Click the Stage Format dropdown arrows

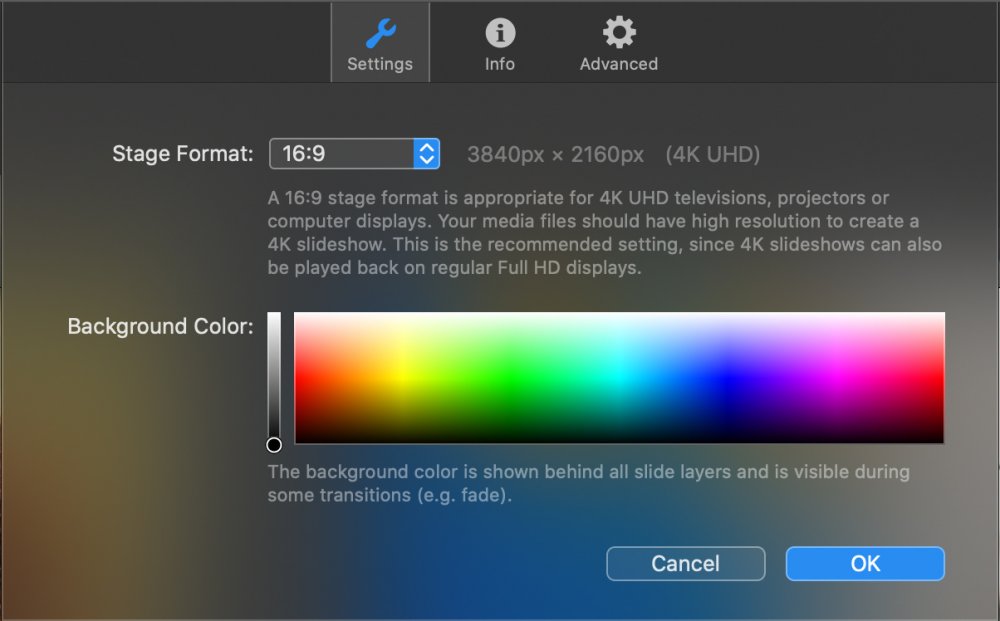coord(427,154)
